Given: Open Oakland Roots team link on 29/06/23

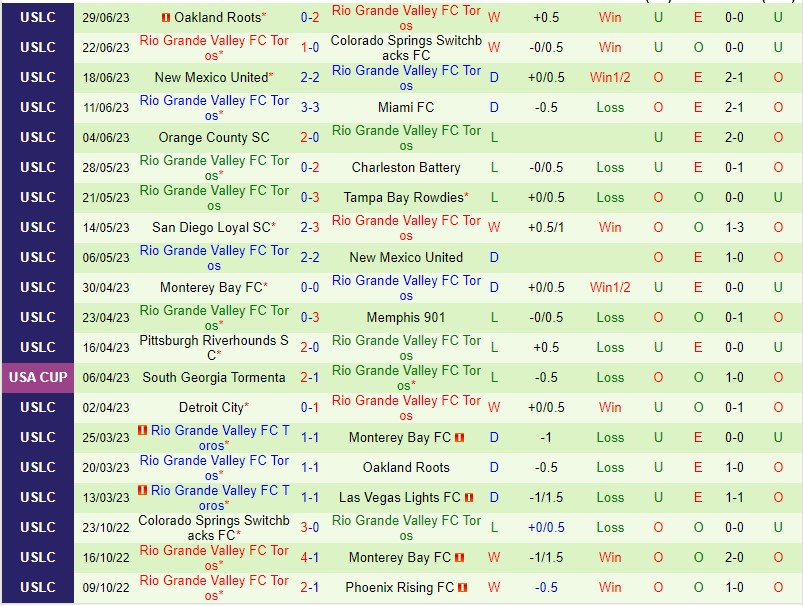Looking at the screenshot, I should coord(218,17).
